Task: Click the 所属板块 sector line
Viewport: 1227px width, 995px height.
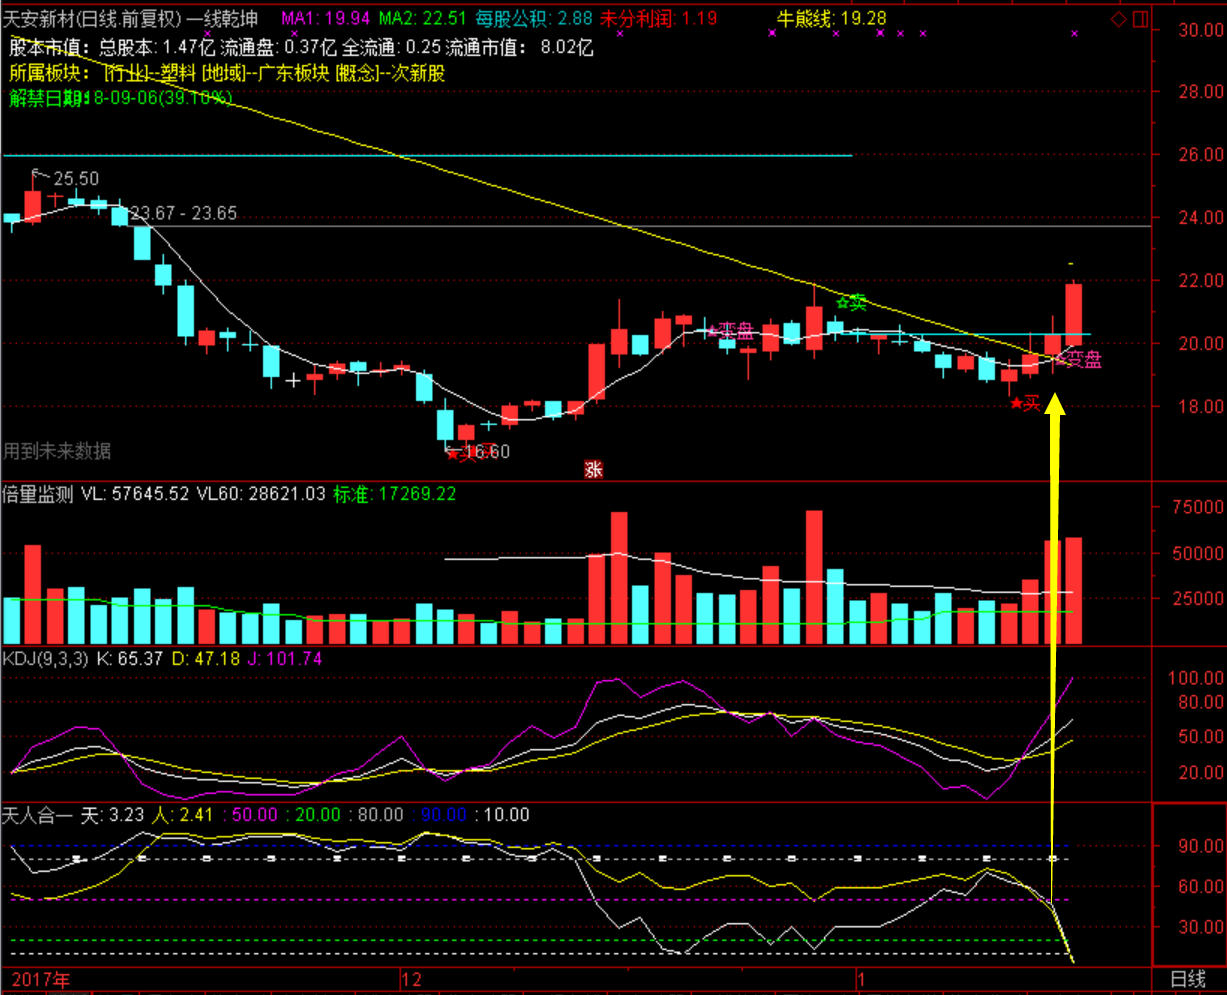Action: [x=227, y=73]
